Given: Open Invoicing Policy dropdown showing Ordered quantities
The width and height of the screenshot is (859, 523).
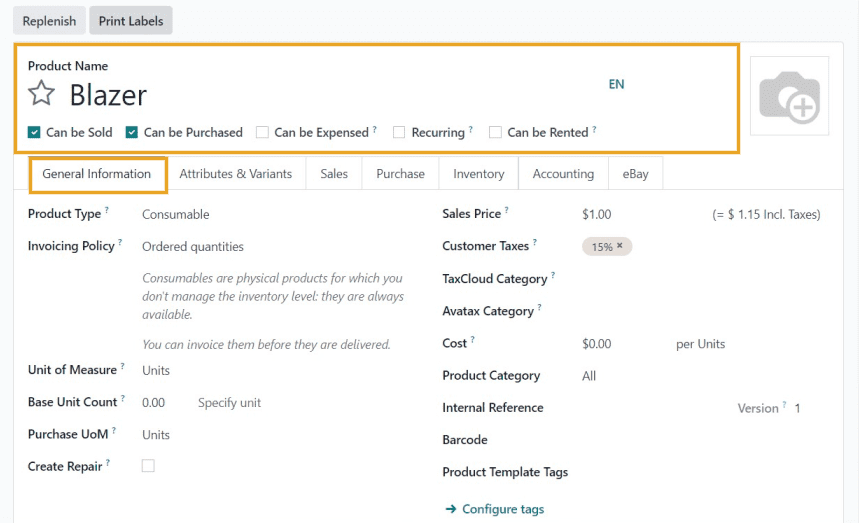Looking at the screenshot, I should [x=193, y=246].
